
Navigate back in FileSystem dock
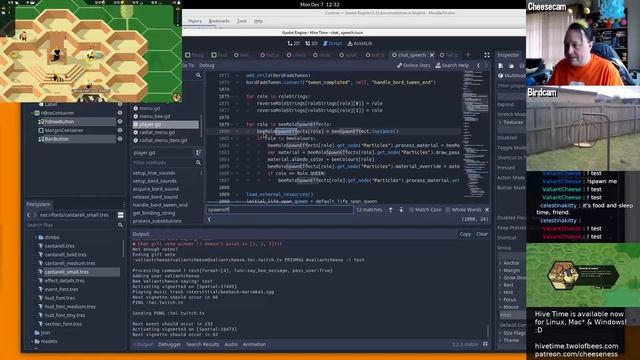(28, 215)
